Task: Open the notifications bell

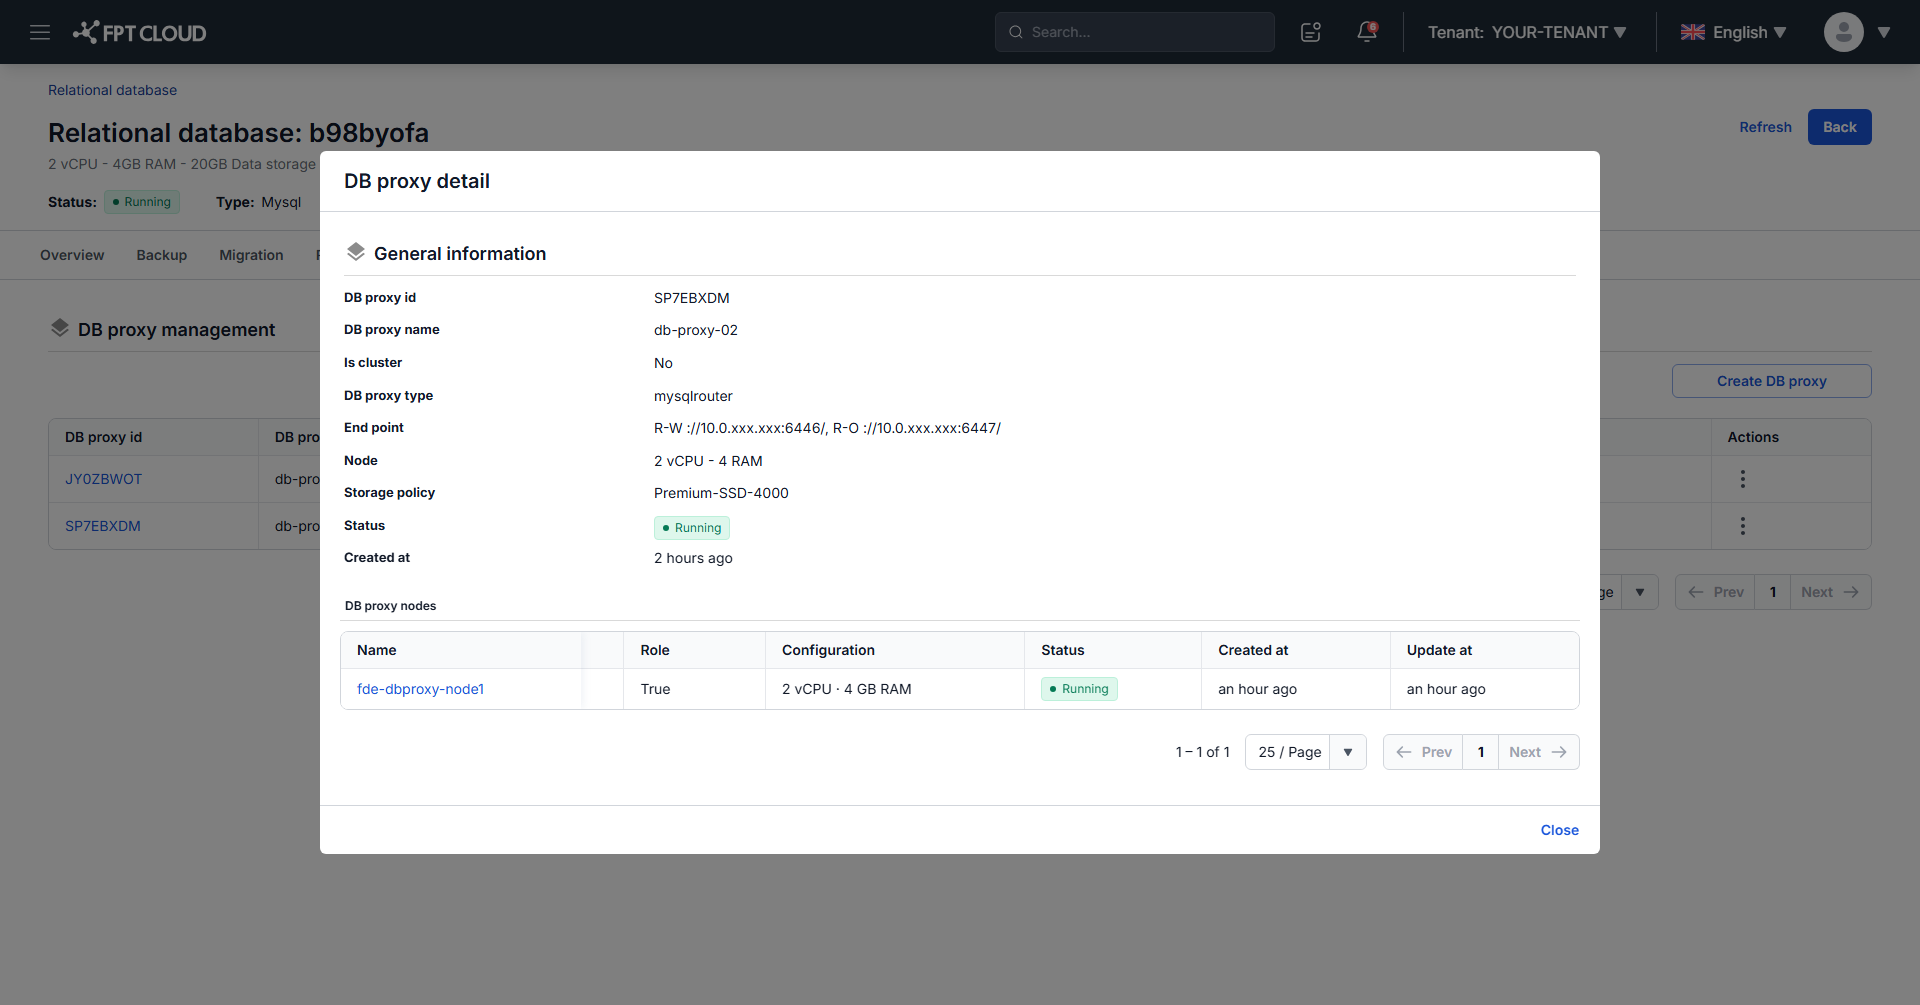Action: tap(1367, 32)
